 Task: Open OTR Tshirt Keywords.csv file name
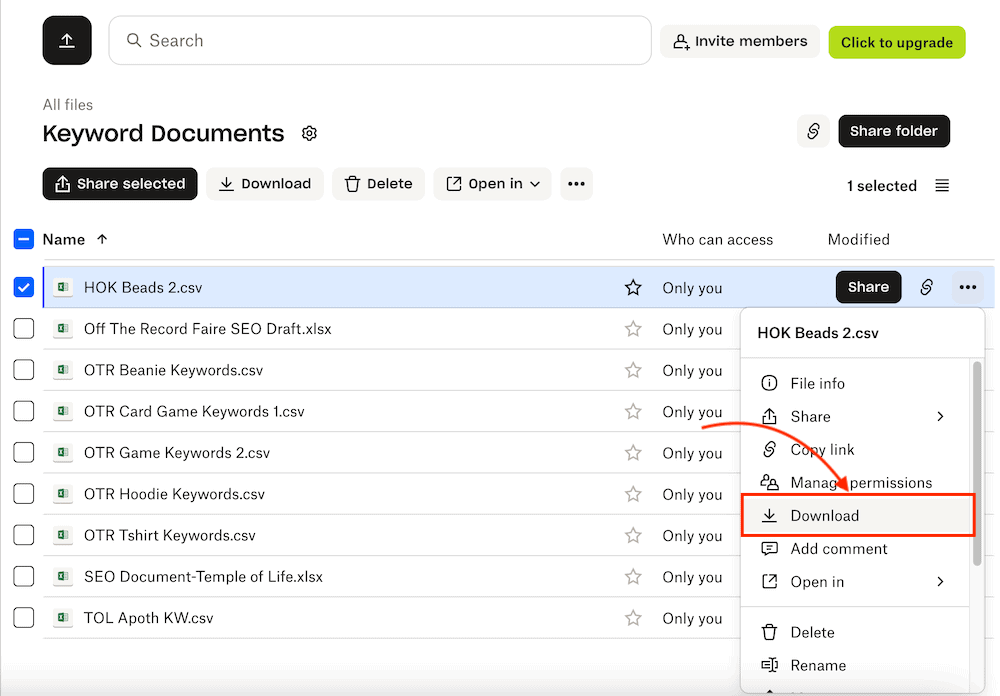coord(170,535)
